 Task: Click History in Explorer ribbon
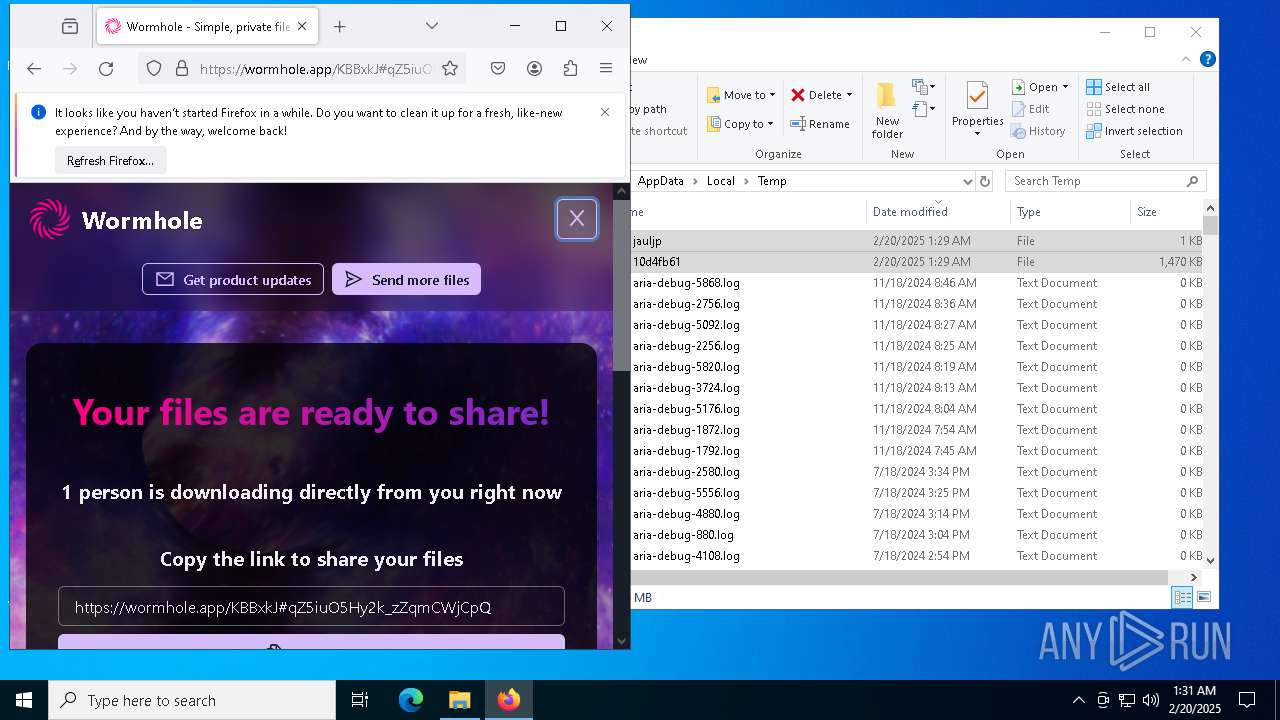[x=1038, y=131]
